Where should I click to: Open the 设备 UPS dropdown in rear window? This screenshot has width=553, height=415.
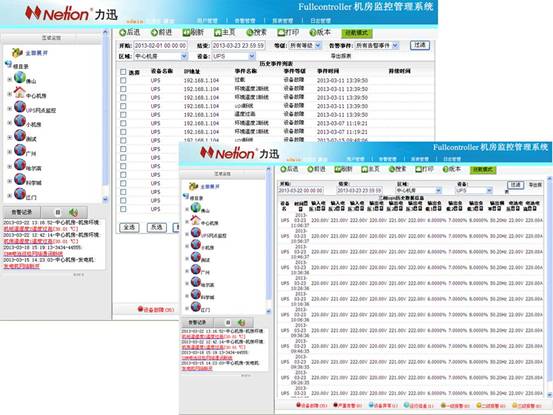point(233,56)
